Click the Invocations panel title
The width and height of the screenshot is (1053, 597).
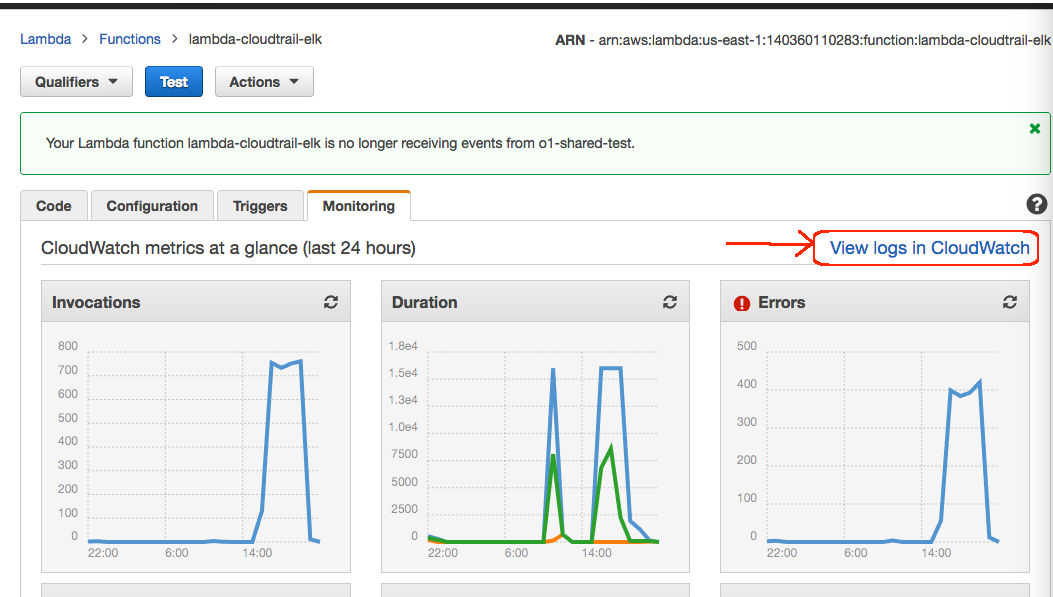(96, 302)
